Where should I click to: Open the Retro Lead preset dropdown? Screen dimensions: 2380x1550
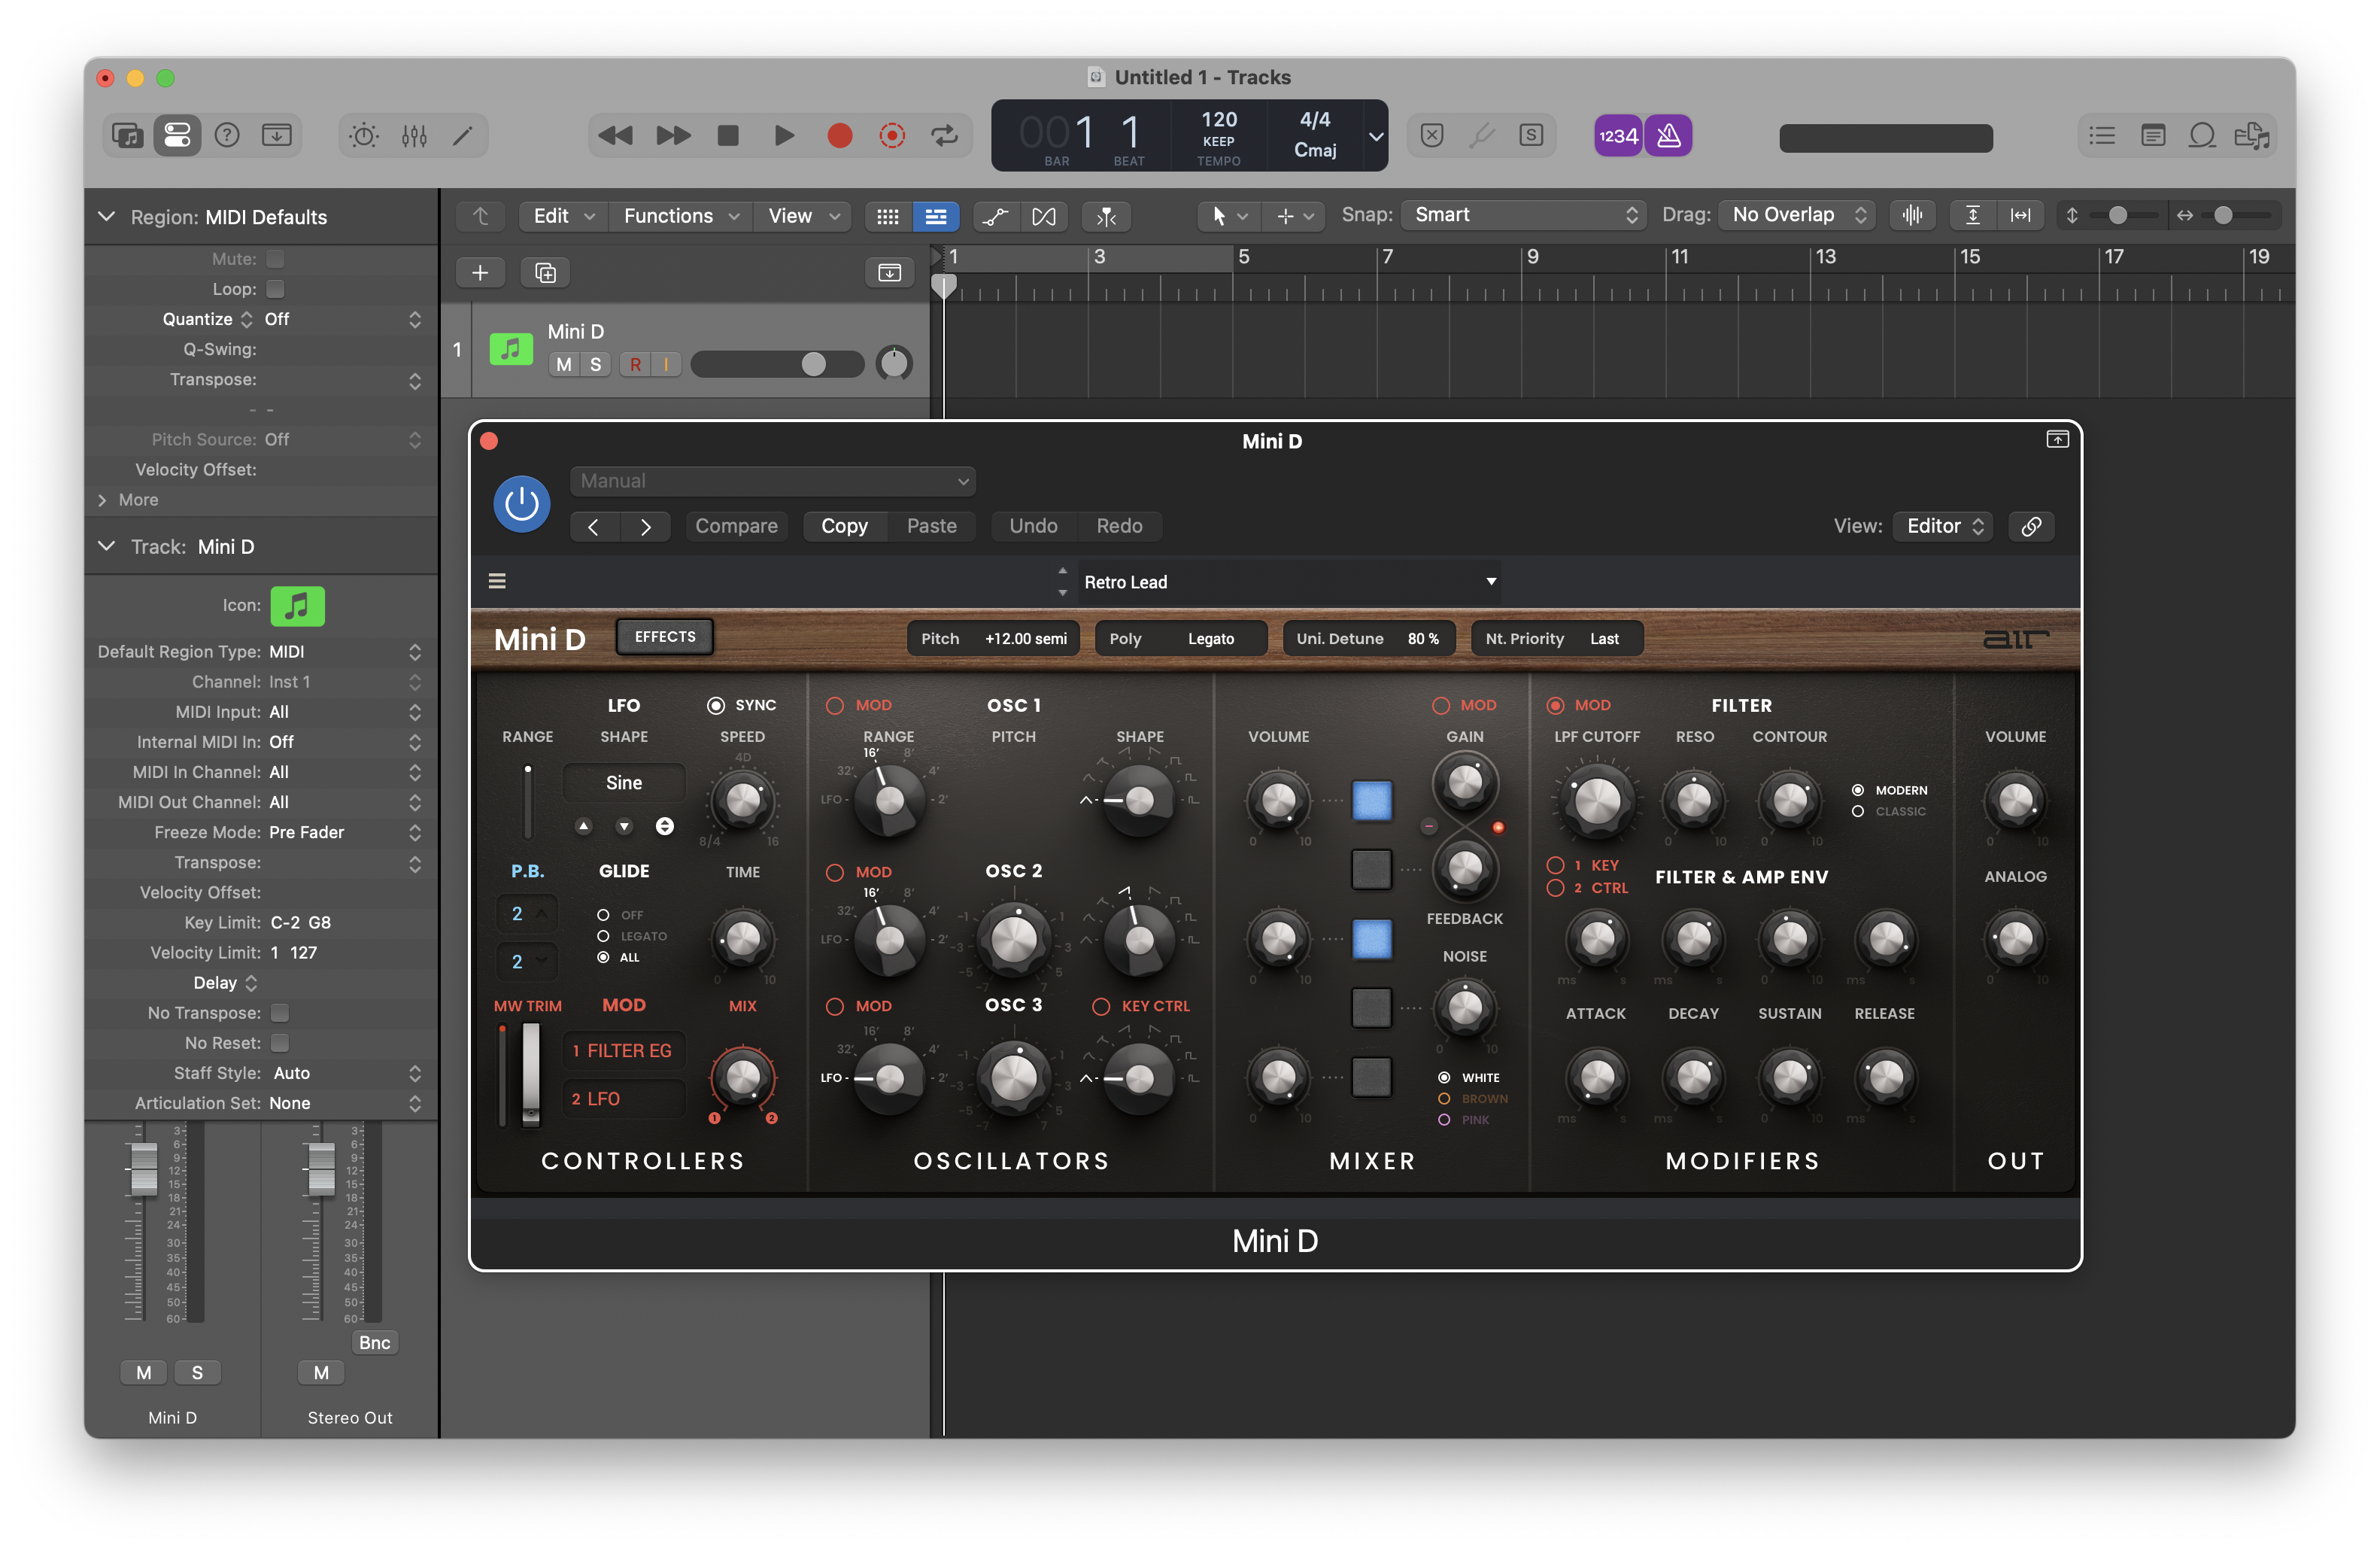pos(1490,581)
